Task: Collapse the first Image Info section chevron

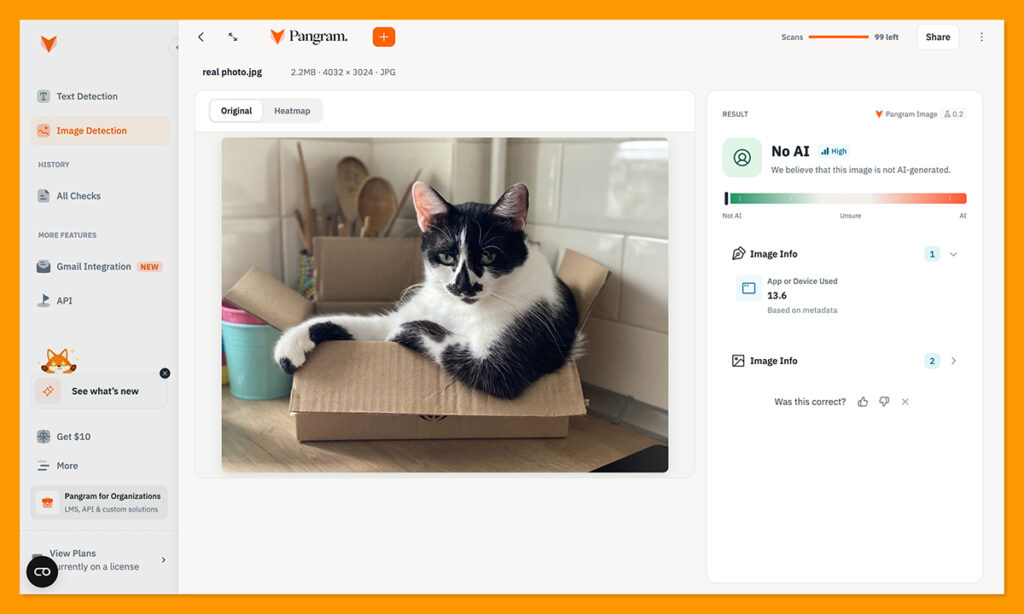Action: pyautogui.click(x=953, y=254)
